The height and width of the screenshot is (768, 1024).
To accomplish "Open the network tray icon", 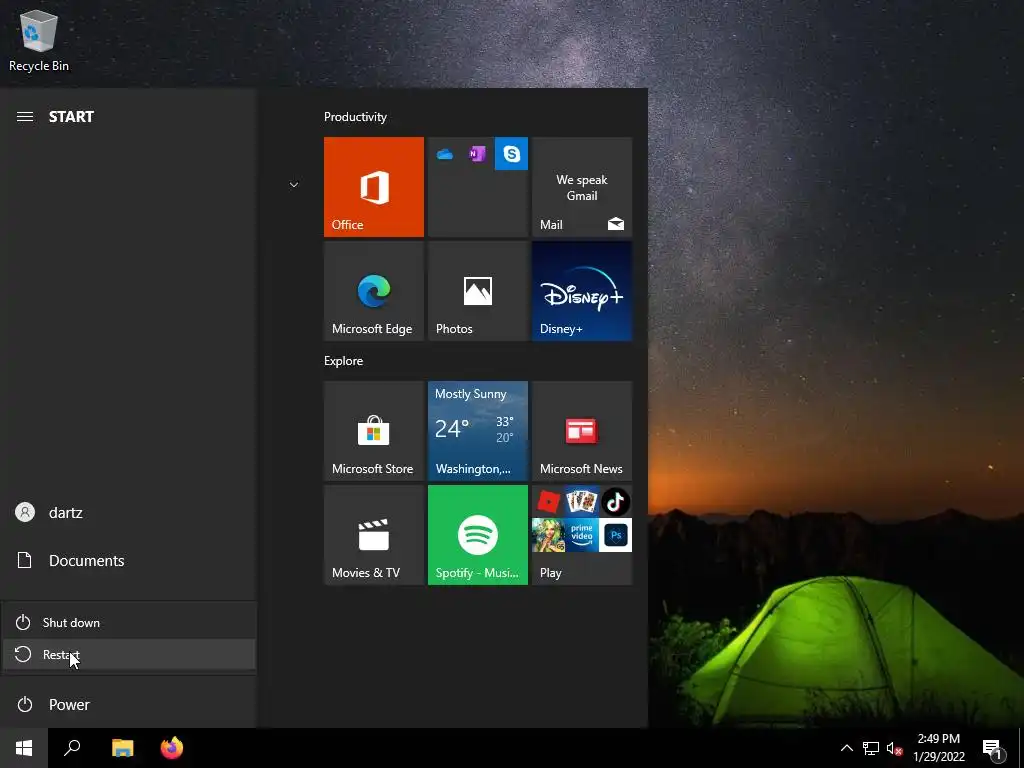I will (871, 748).
